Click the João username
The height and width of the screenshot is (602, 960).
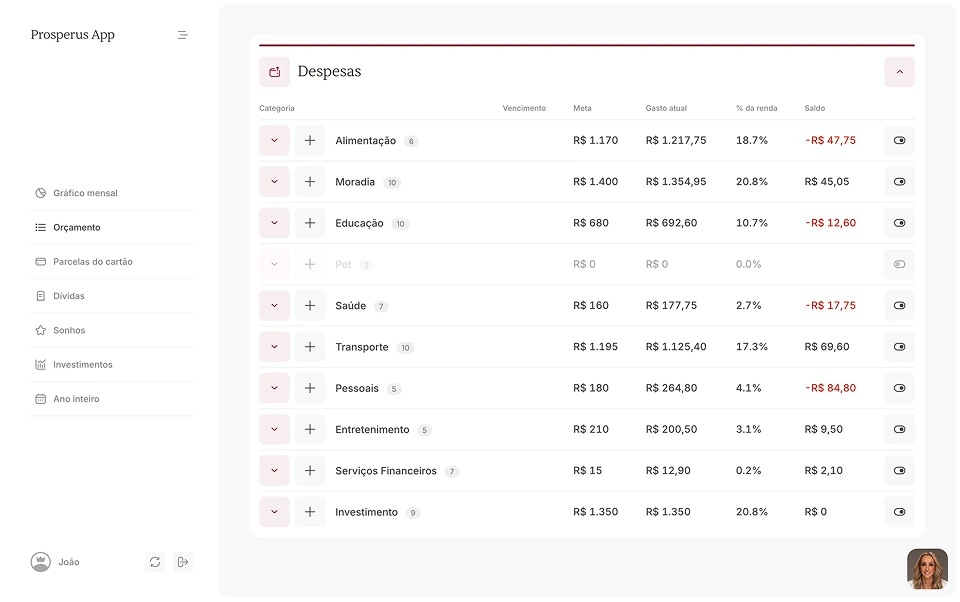pyautogui.click(x=69, y=562)
